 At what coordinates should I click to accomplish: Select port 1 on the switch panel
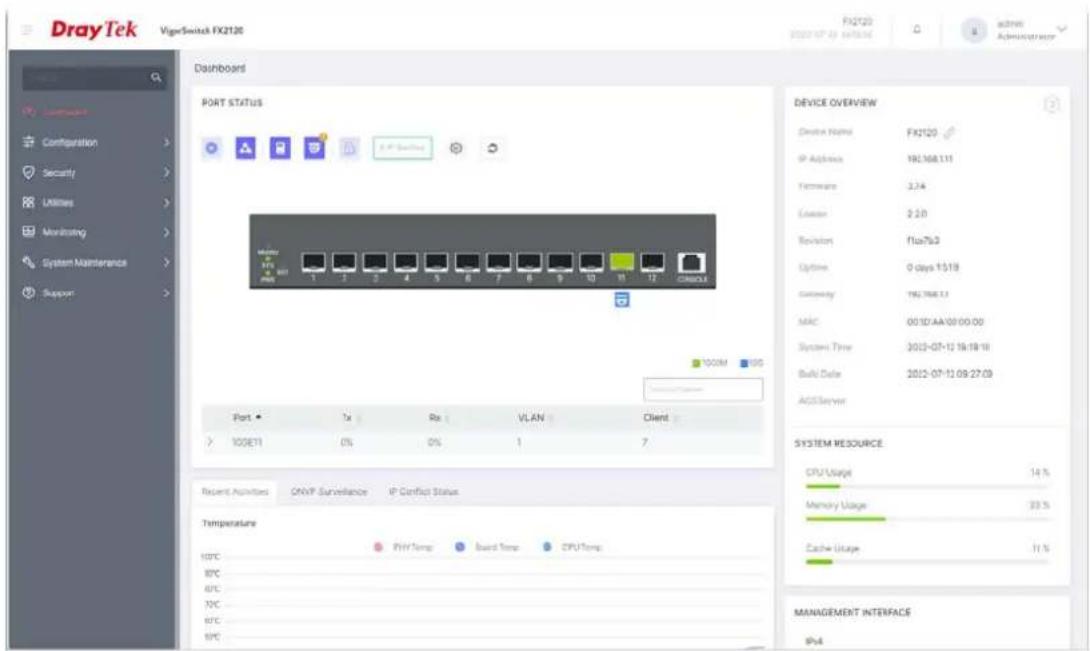click(314, 263)
